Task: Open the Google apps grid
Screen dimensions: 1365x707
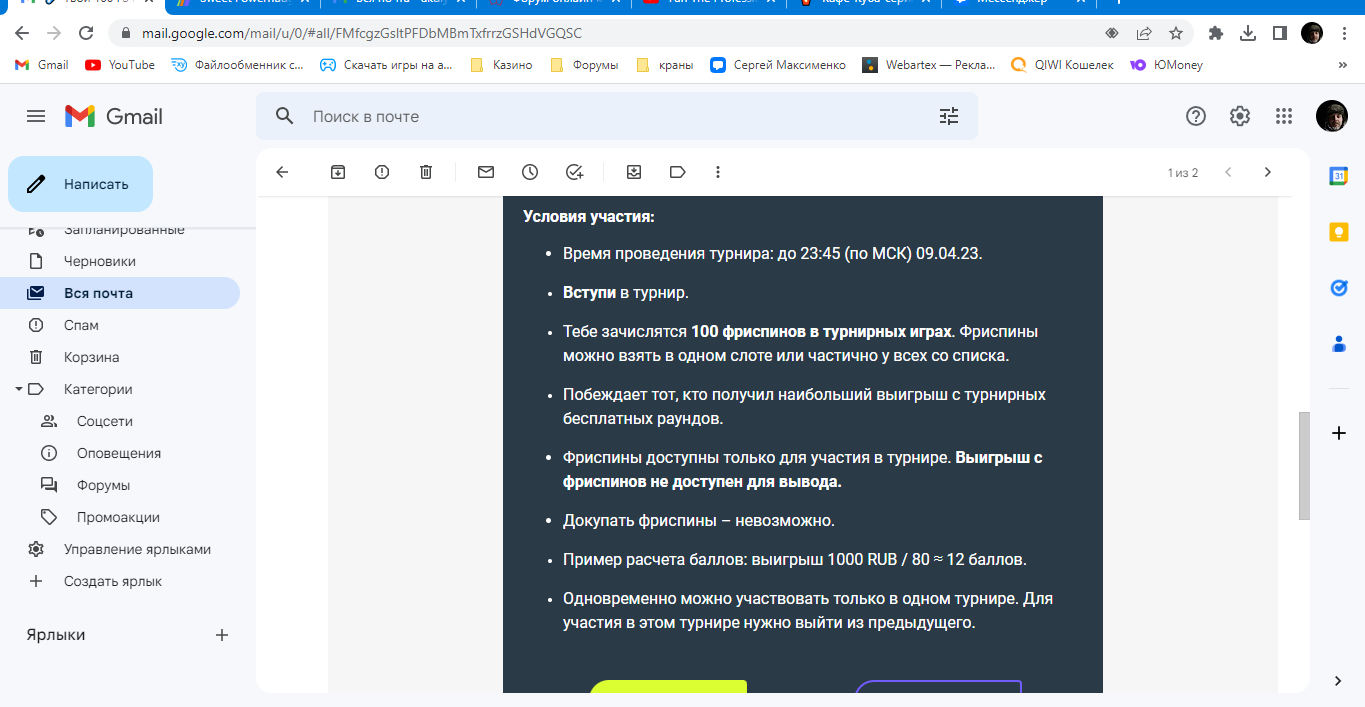Action: coord(1284,116)
